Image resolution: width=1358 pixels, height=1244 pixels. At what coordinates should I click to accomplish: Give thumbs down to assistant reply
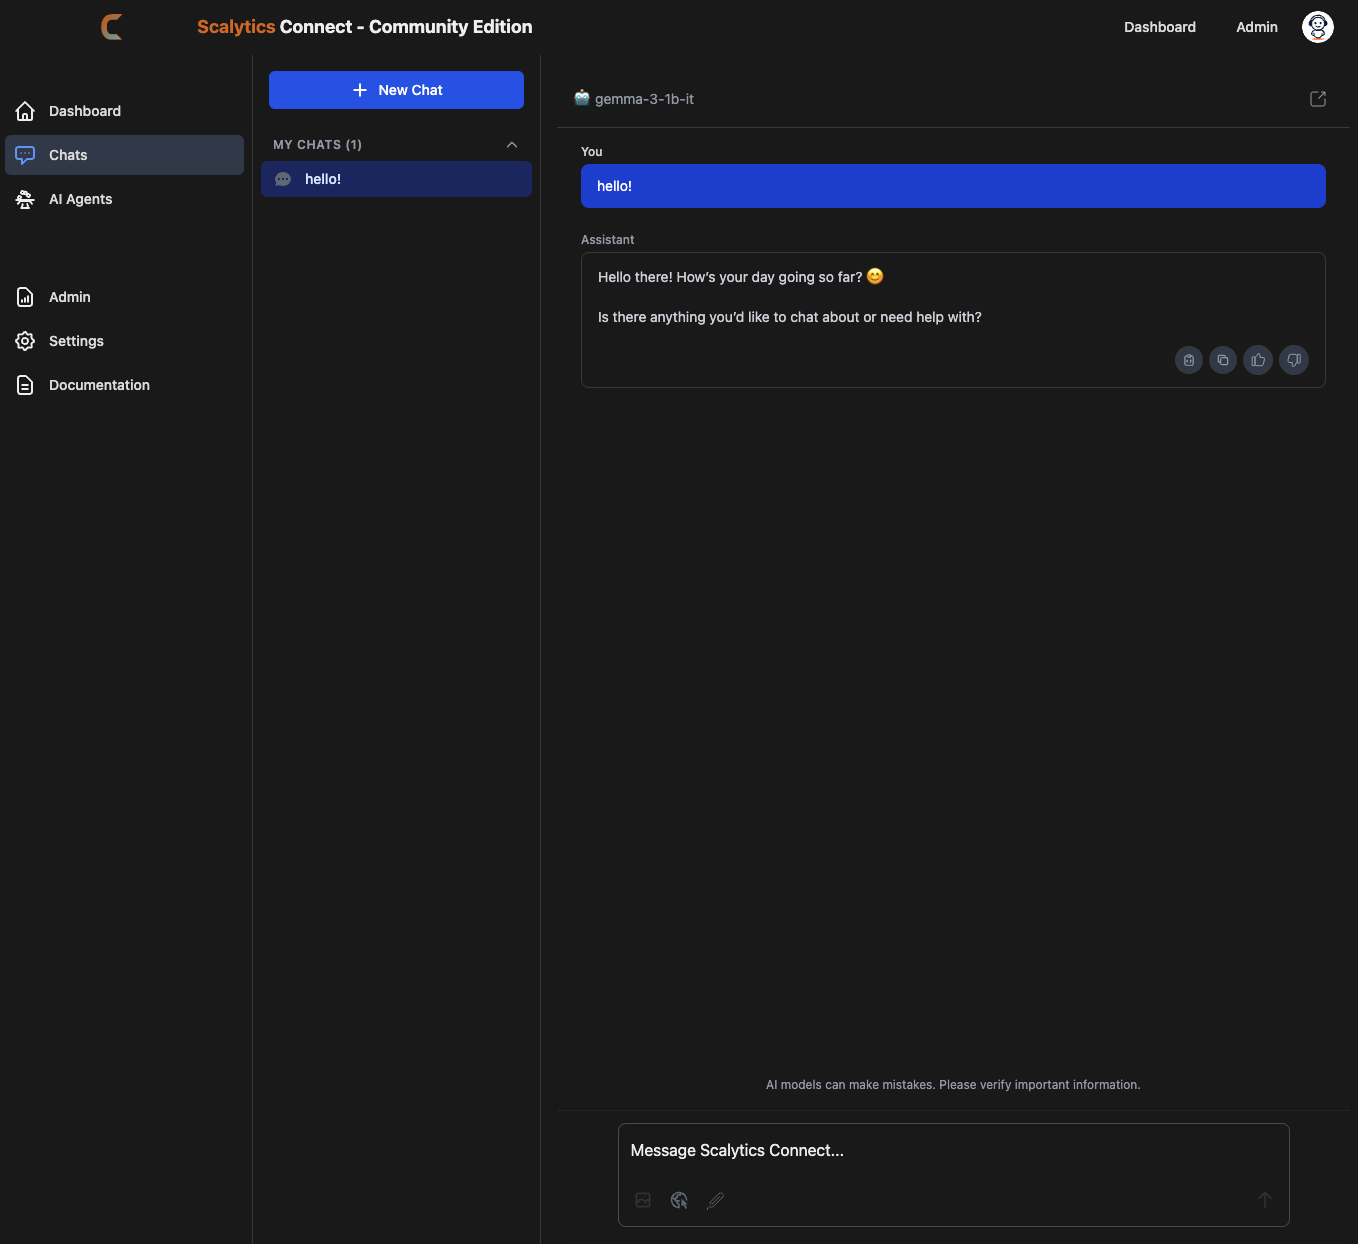[1294, 360]
